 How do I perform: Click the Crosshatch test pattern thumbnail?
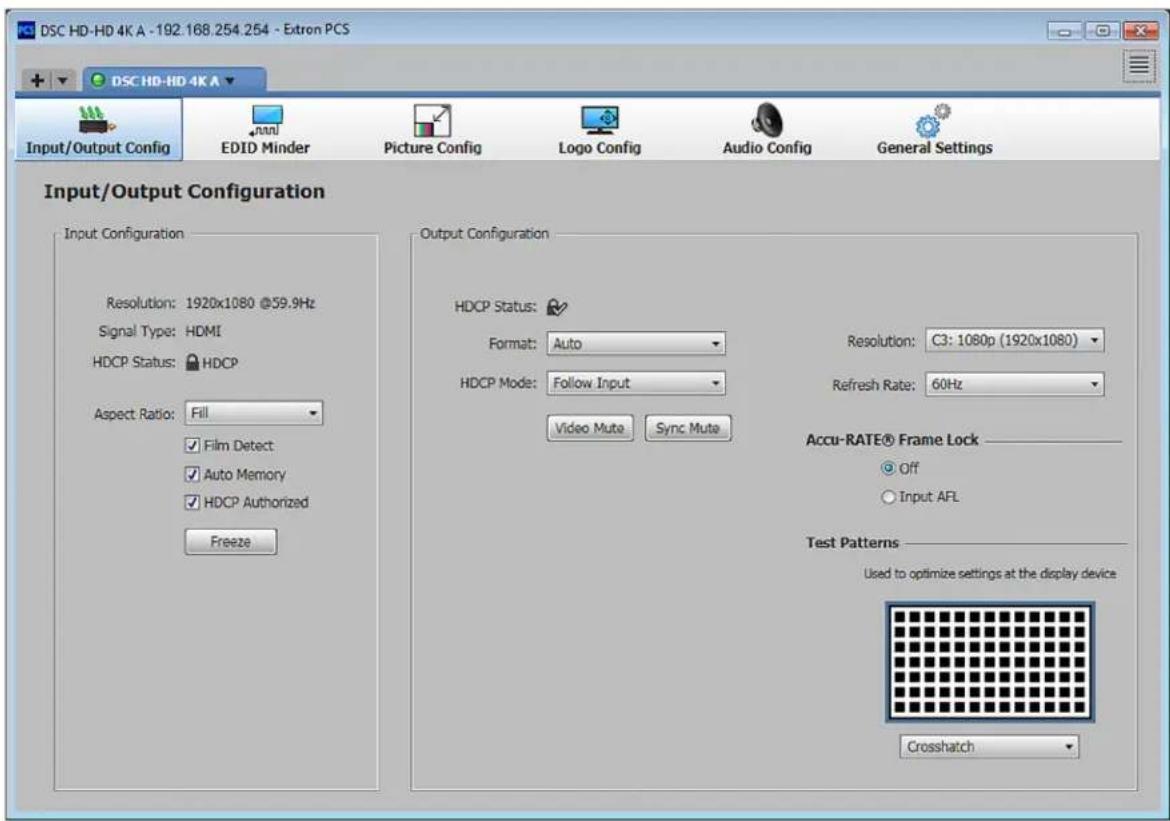click(x=989, y=661)
